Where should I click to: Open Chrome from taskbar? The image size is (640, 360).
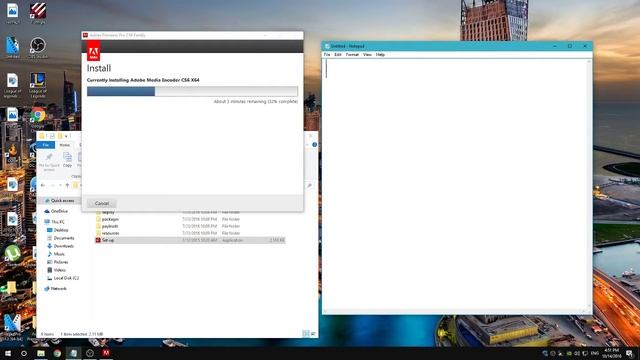click(57, 353)
